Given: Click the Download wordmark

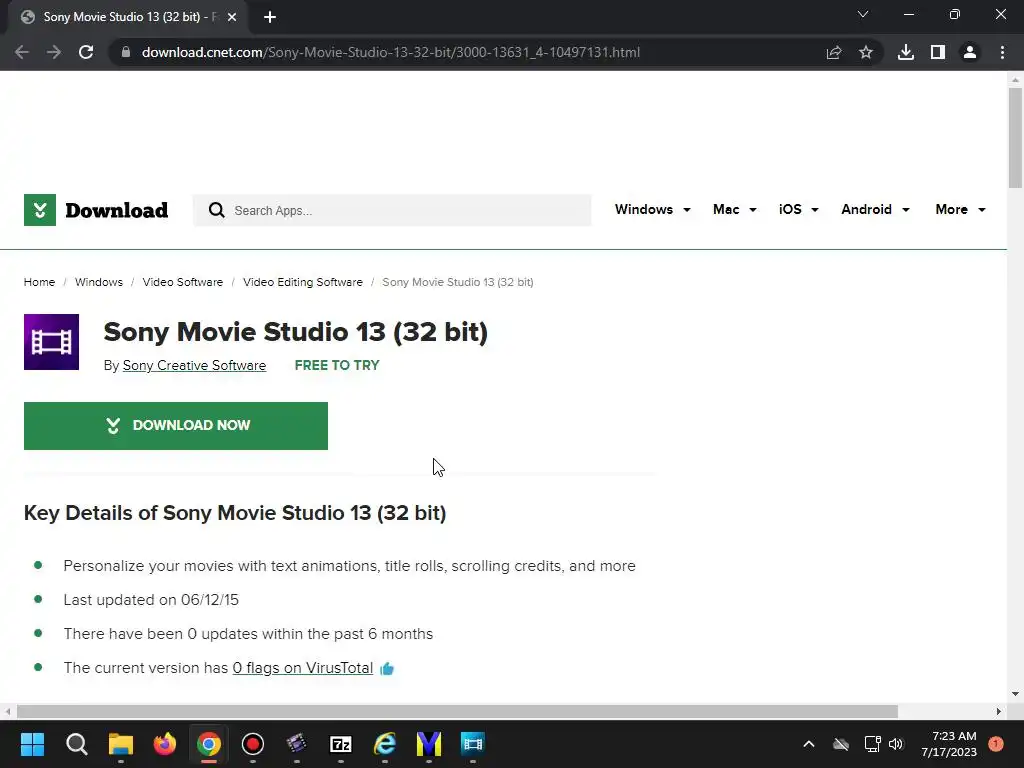Looking at the screenshot, I should [116, 210].
